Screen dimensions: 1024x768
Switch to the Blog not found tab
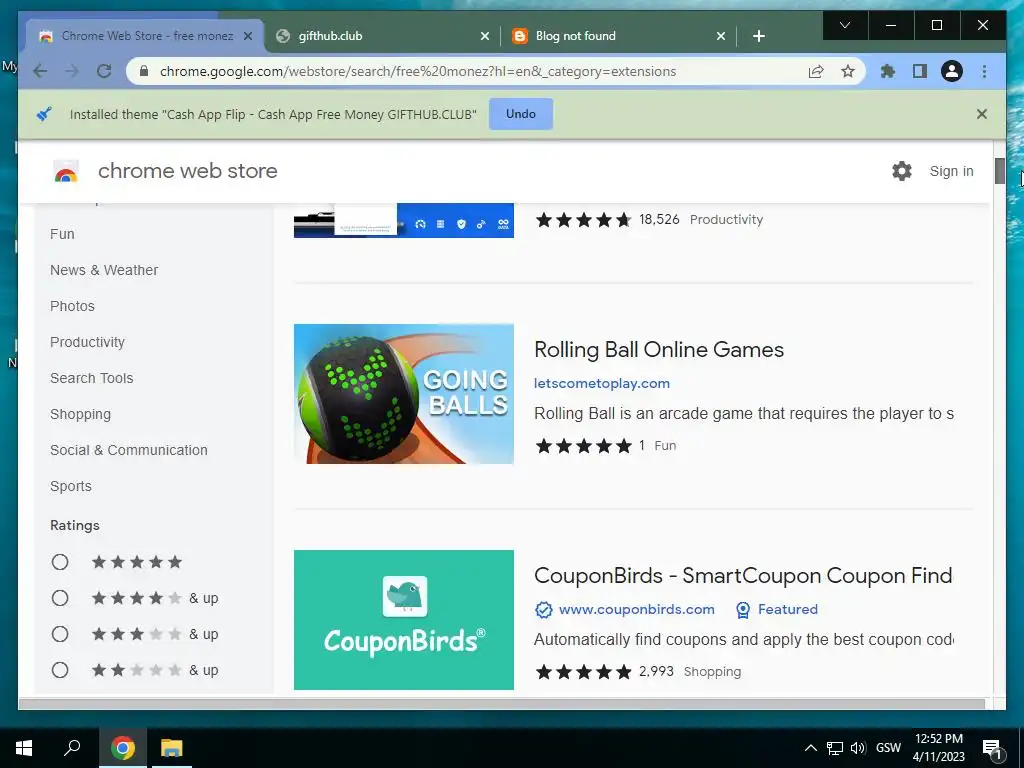[619, 36]
